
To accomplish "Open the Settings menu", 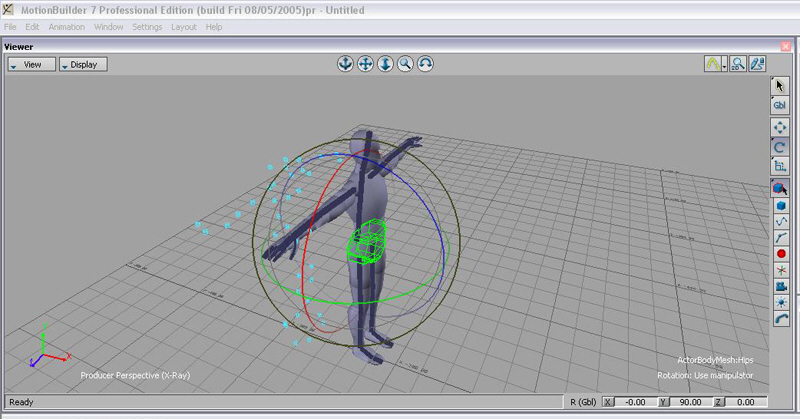I will click(147, 26).
